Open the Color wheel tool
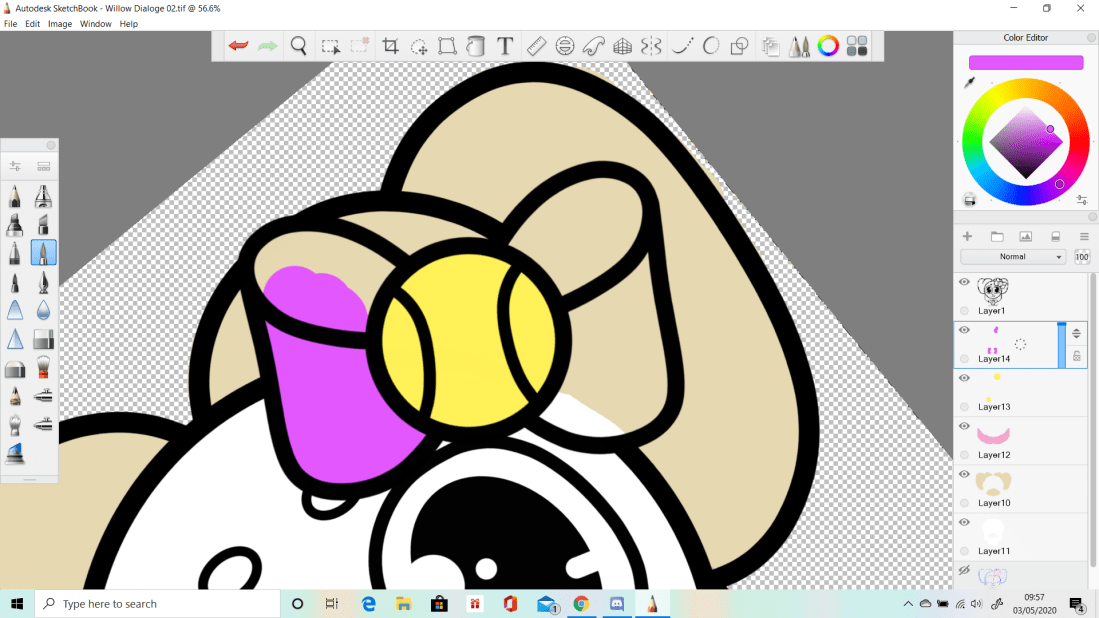The height and width of the screenshot is (618, 1099). pos(828,45)
